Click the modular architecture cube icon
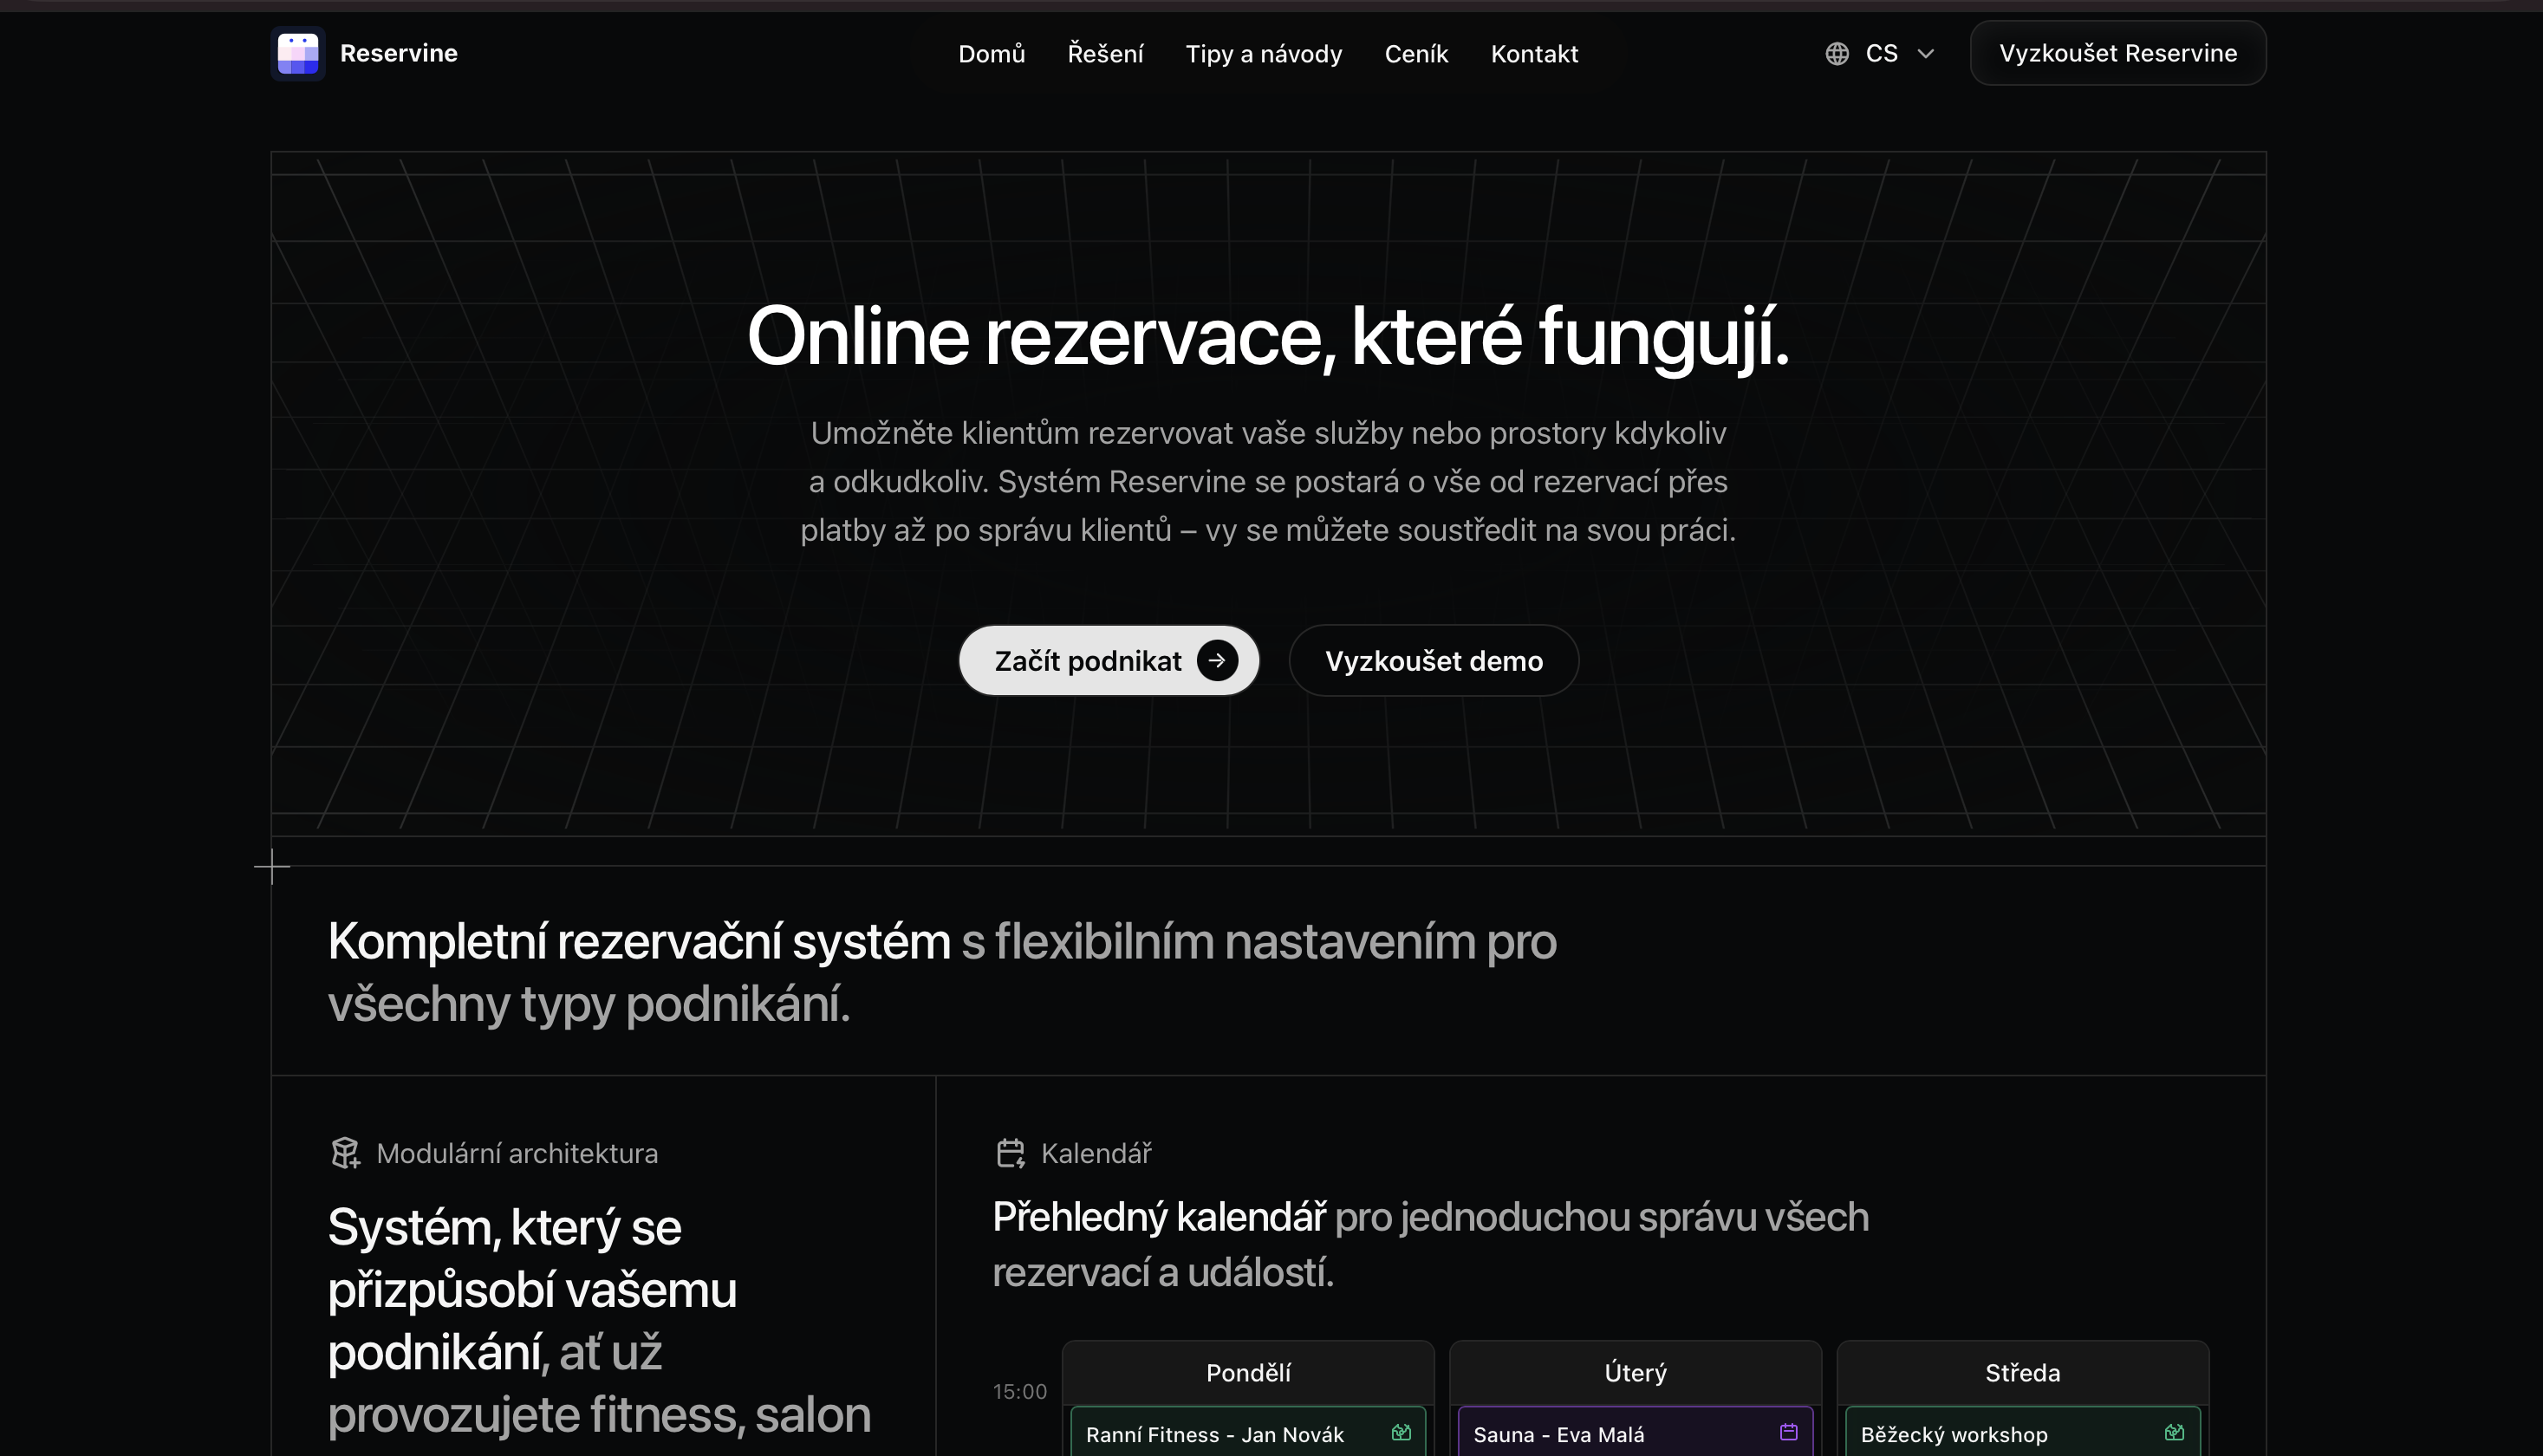Viewport: 2543px width, 1456px height. [x=346, y=1153]
